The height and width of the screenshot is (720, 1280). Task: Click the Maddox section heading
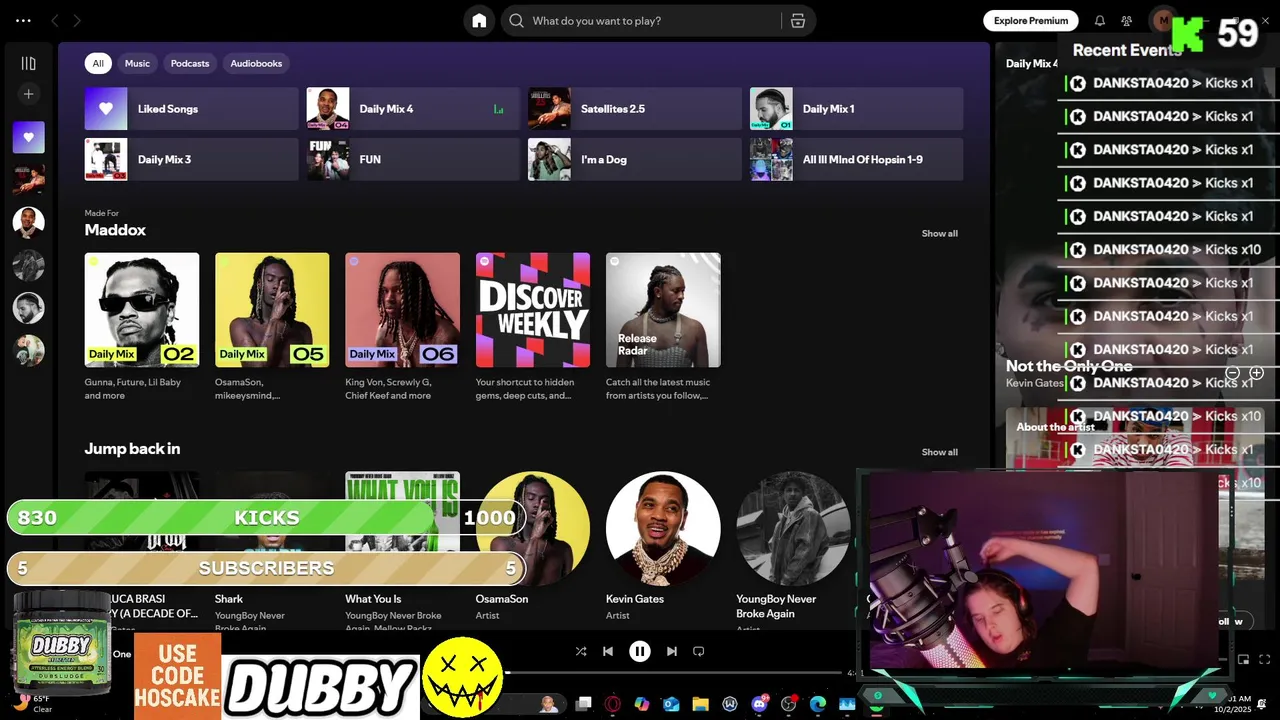click(x=115, y=230)
